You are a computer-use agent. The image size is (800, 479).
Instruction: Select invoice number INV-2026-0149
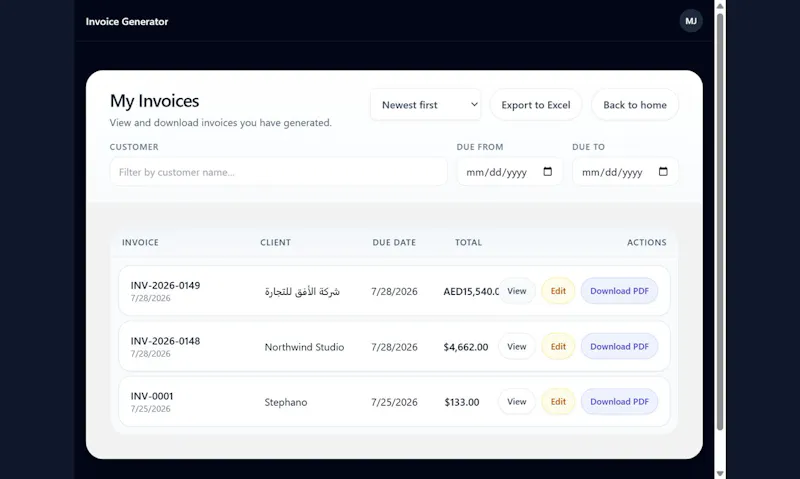[x=165, y=285]
